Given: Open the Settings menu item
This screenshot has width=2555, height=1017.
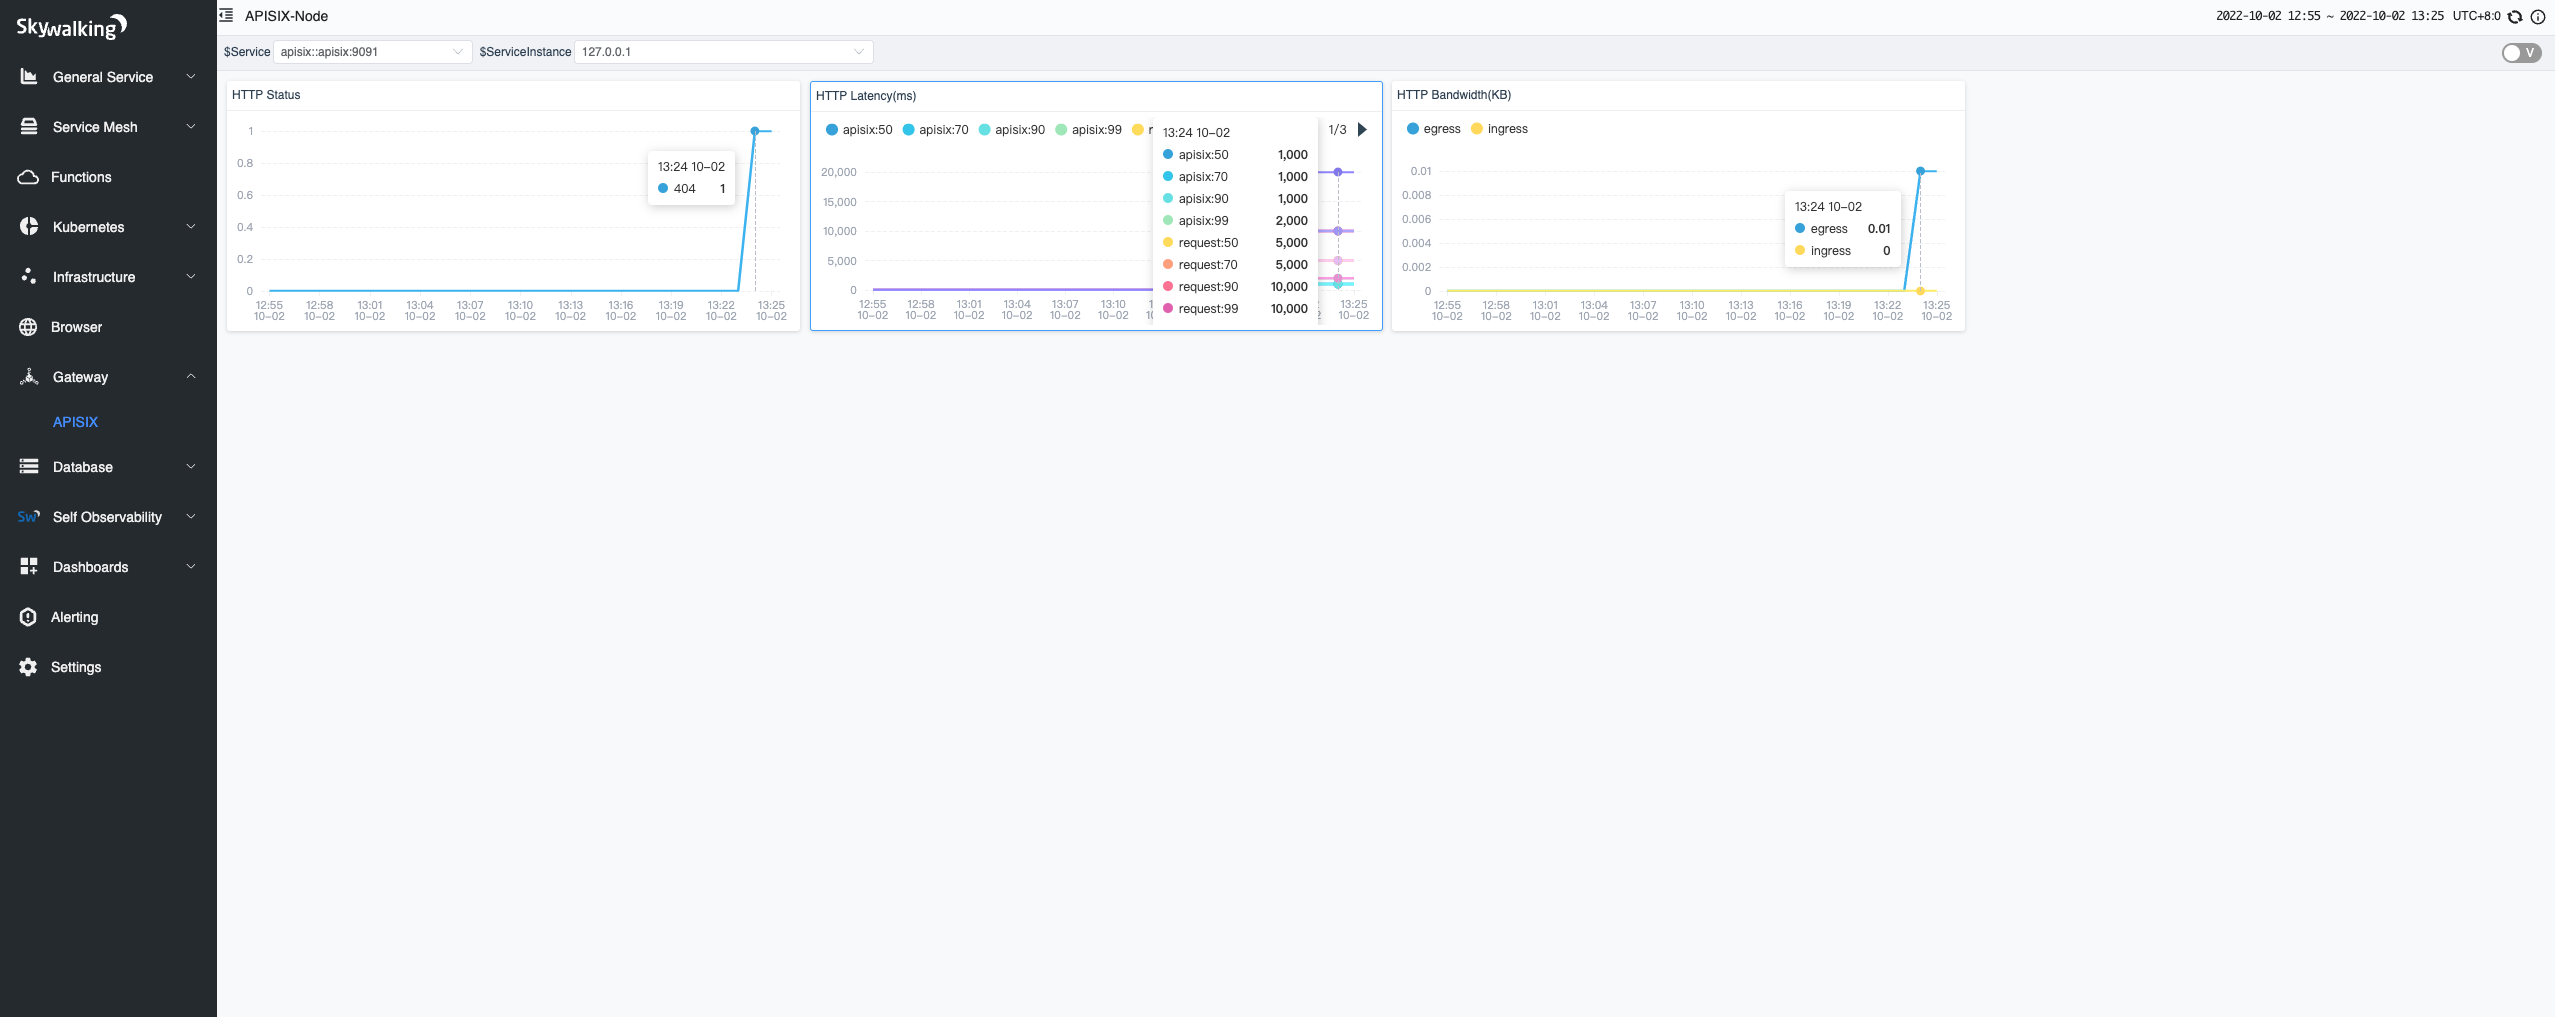Looking at the screenshot, I should [76, 667].
